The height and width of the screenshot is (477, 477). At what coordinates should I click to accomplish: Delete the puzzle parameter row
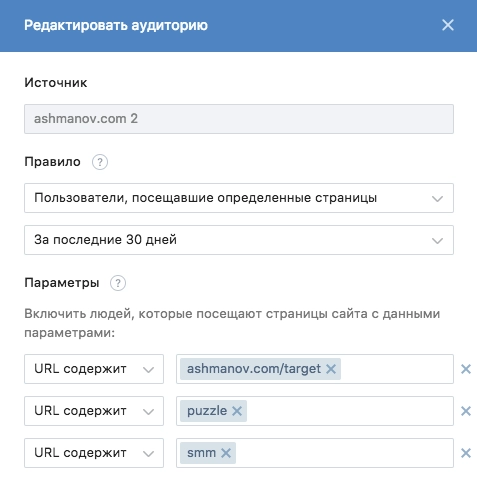click(x=466, y=411)
